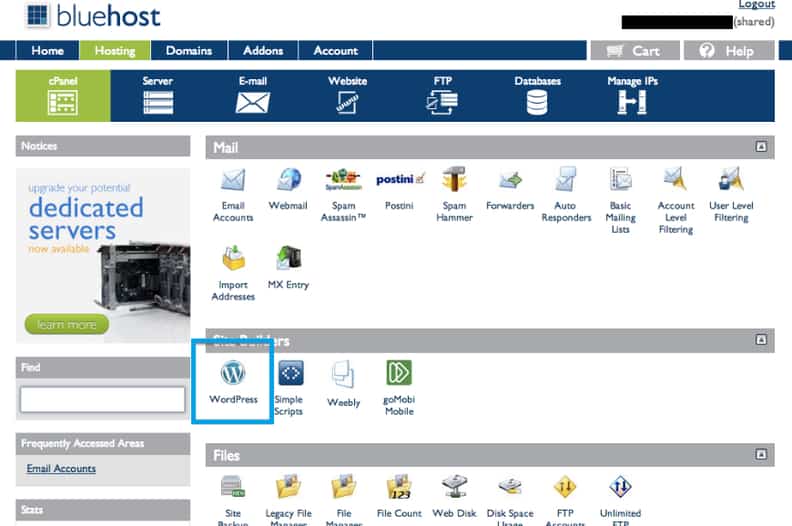Open the Website sub-tab
This screenshot has height=526, width=792.
pos(348,95)
